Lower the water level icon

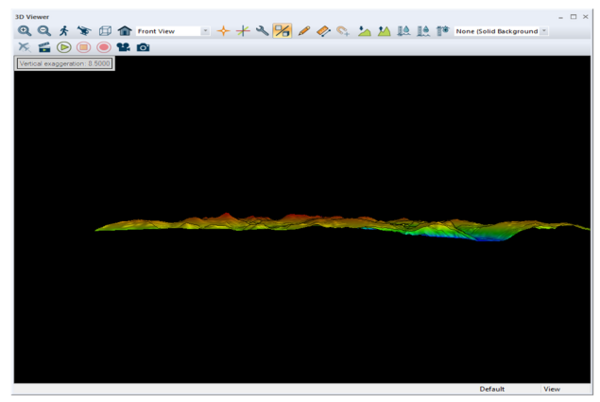pos(403,31)
